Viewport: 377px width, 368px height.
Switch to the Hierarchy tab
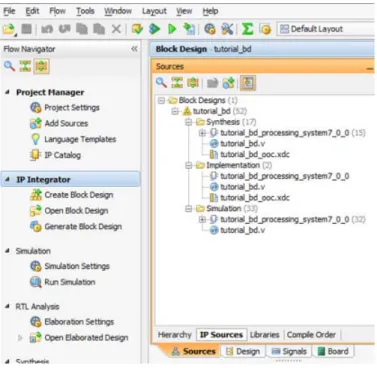tap(175, 335)
